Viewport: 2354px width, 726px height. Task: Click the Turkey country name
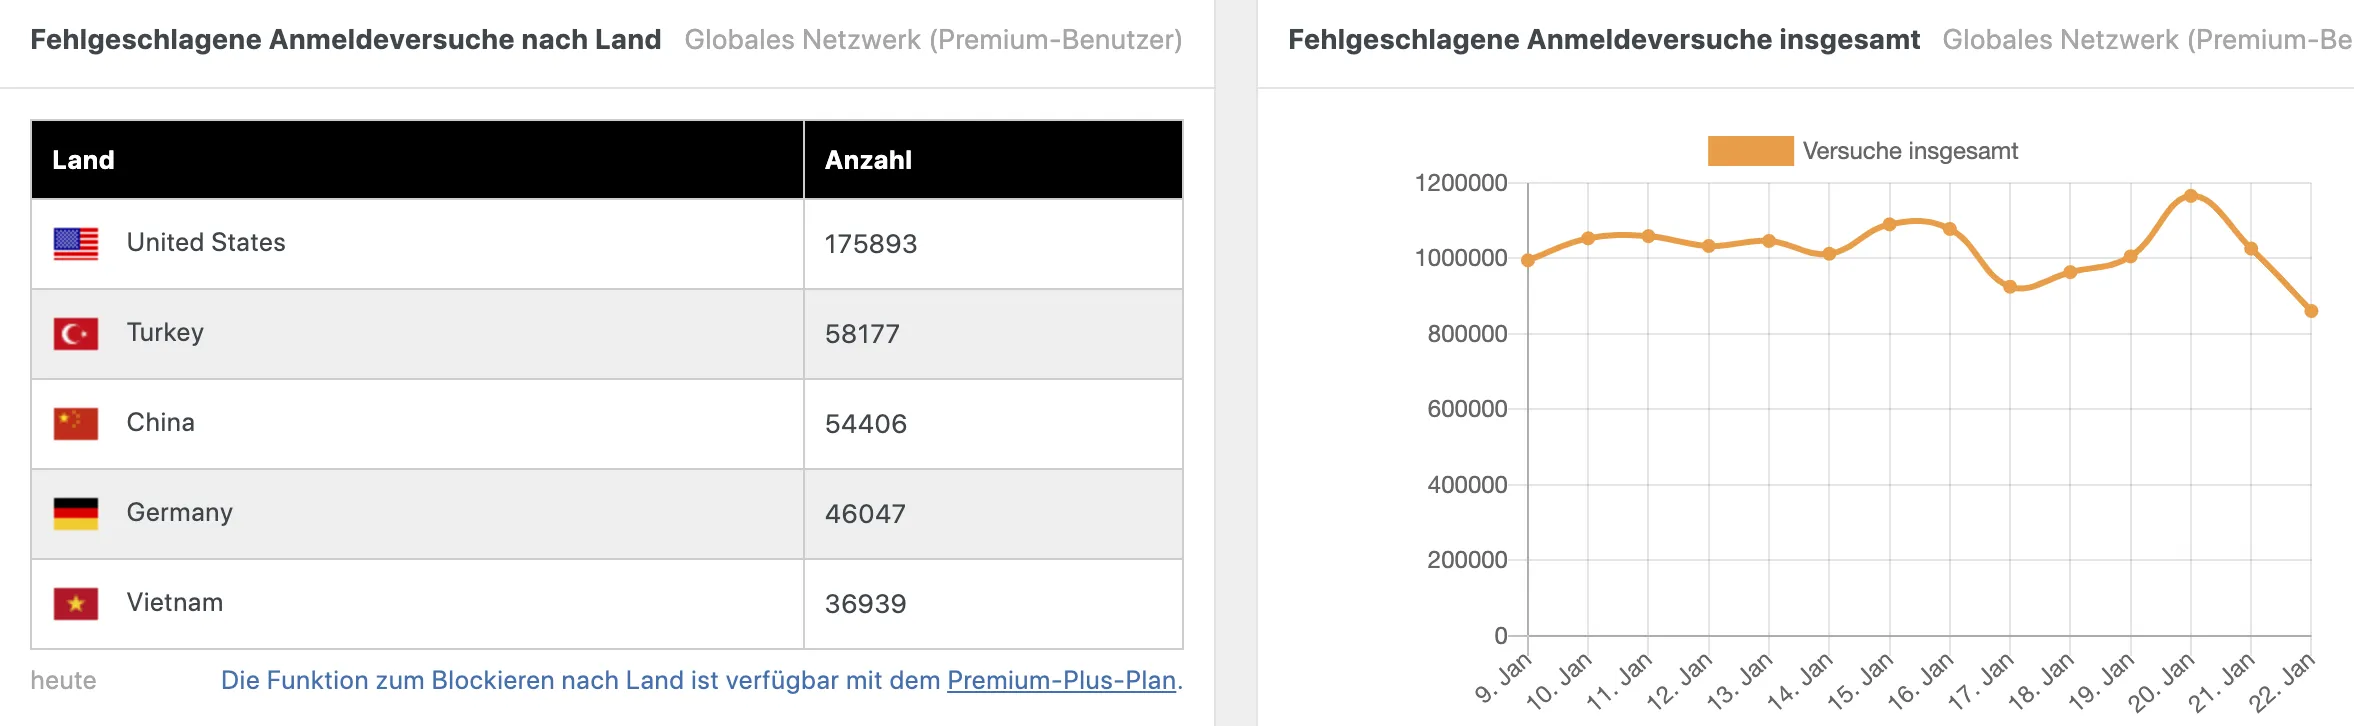[x=165, y=333]
